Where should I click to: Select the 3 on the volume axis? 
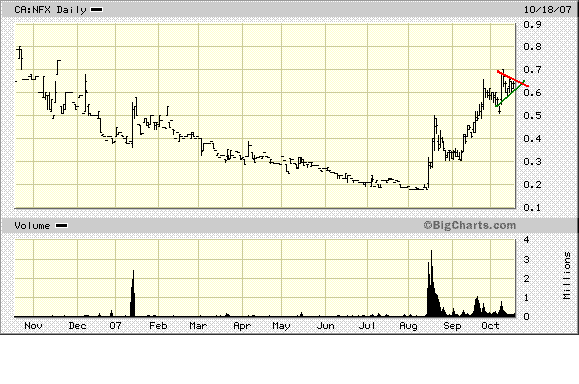click(527, 259)
